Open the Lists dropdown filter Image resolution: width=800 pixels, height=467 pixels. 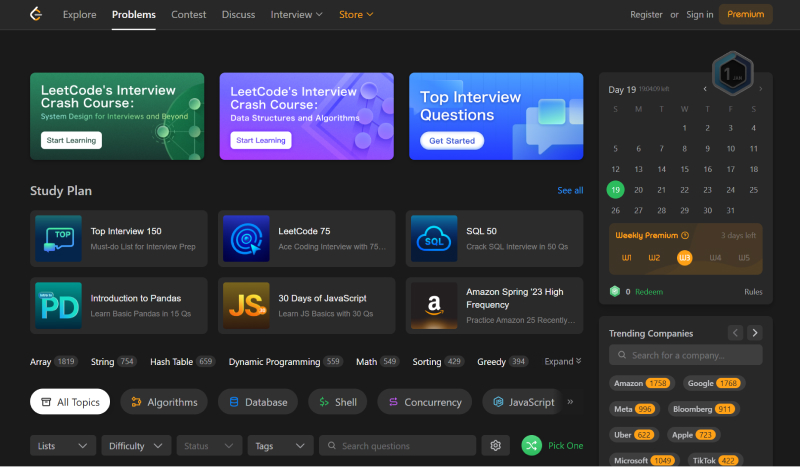[x=63, y=446]
